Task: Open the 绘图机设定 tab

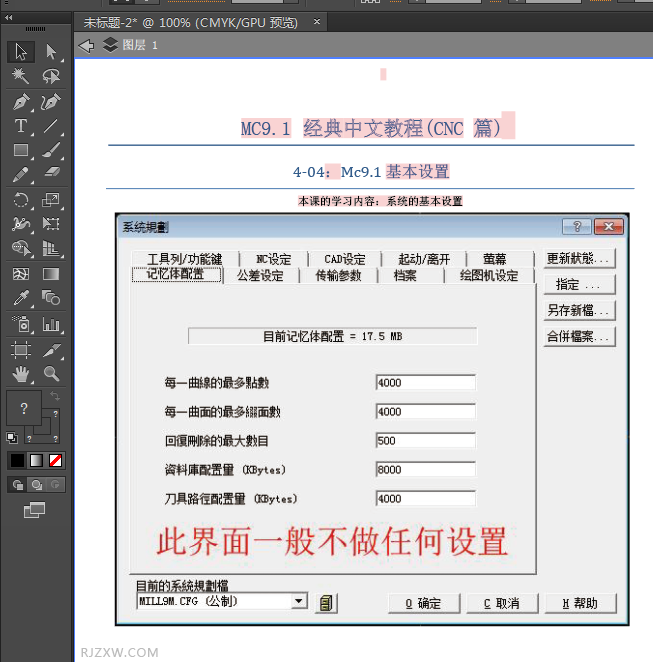Action: 489,276
